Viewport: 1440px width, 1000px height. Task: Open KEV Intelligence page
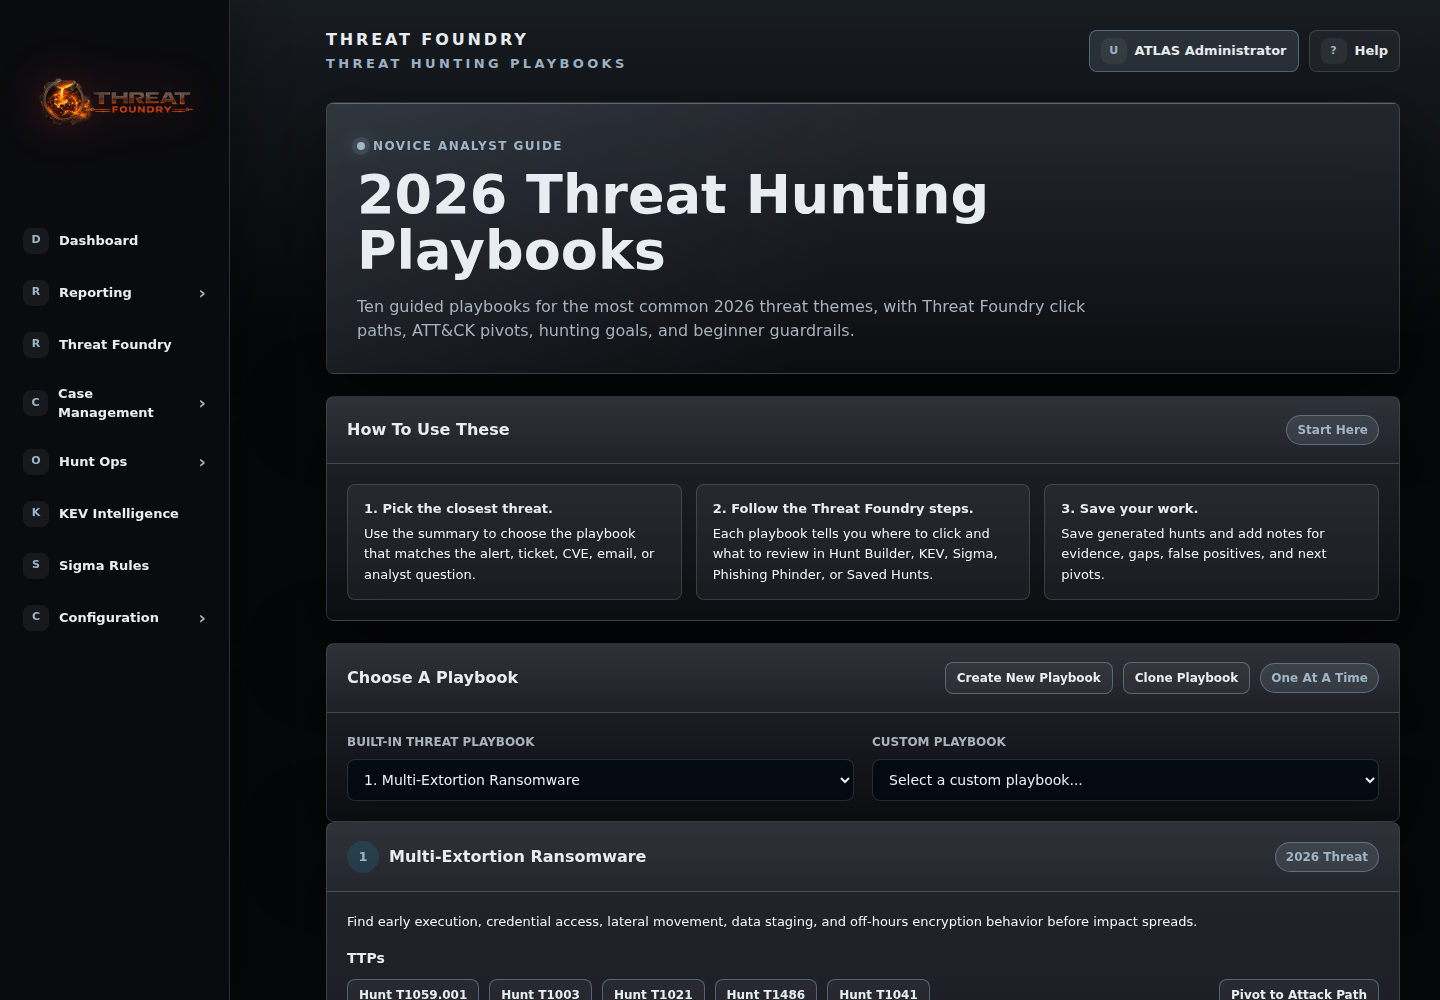pos(115,513)
